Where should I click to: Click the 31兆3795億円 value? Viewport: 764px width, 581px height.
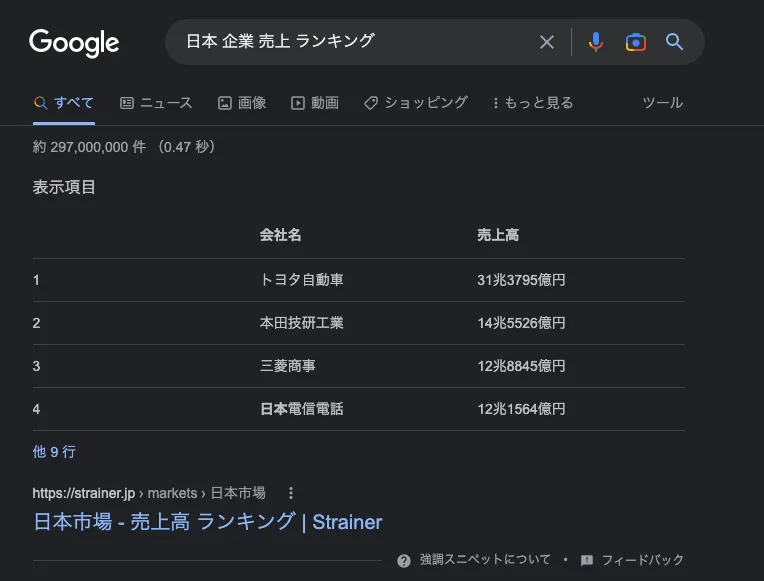pos(521,280)
